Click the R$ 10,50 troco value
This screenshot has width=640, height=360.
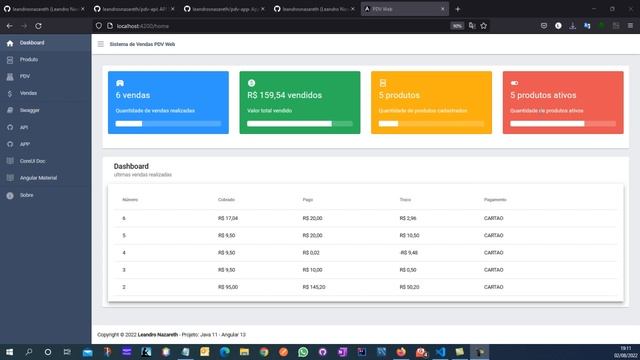point(409,236)
